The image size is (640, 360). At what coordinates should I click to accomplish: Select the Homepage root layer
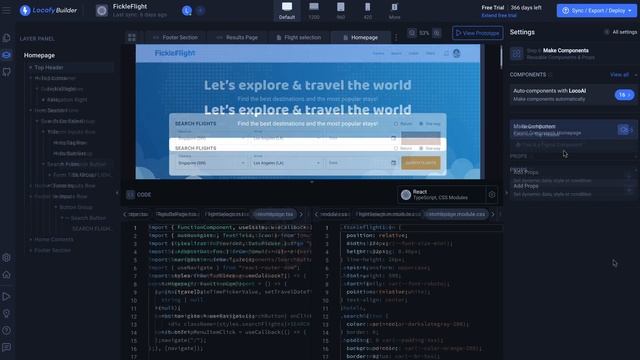39,55
